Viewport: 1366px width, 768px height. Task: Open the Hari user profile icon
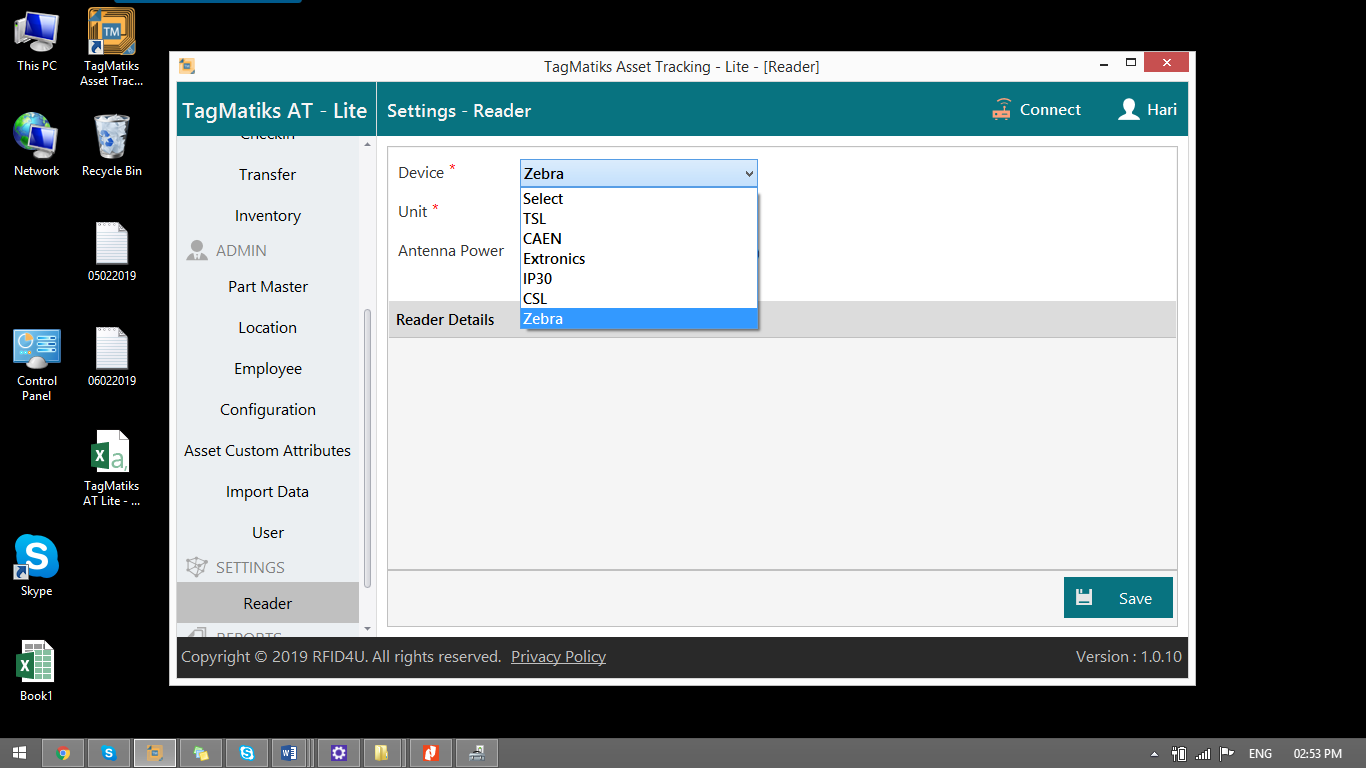point(1129,110)
